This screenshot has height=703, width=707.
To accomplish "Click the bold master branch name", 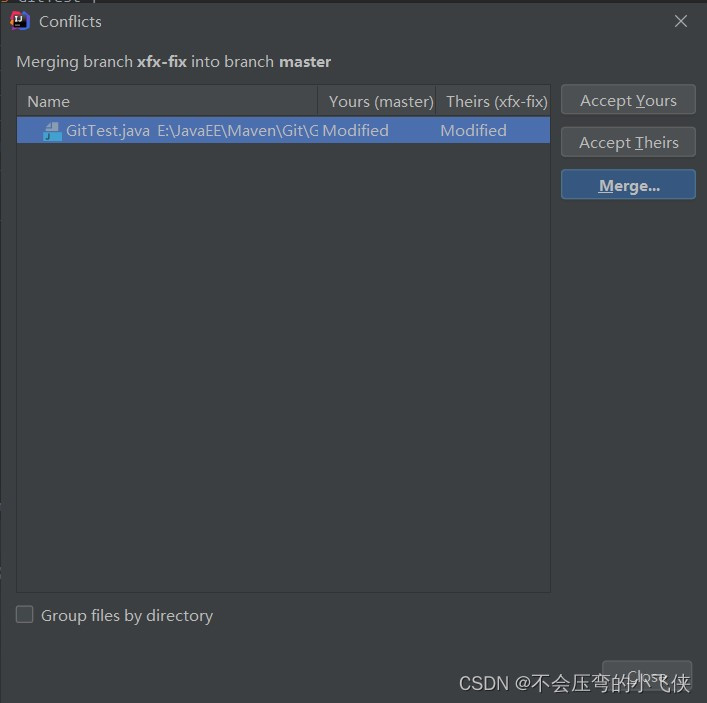I will tap(305, 62).
